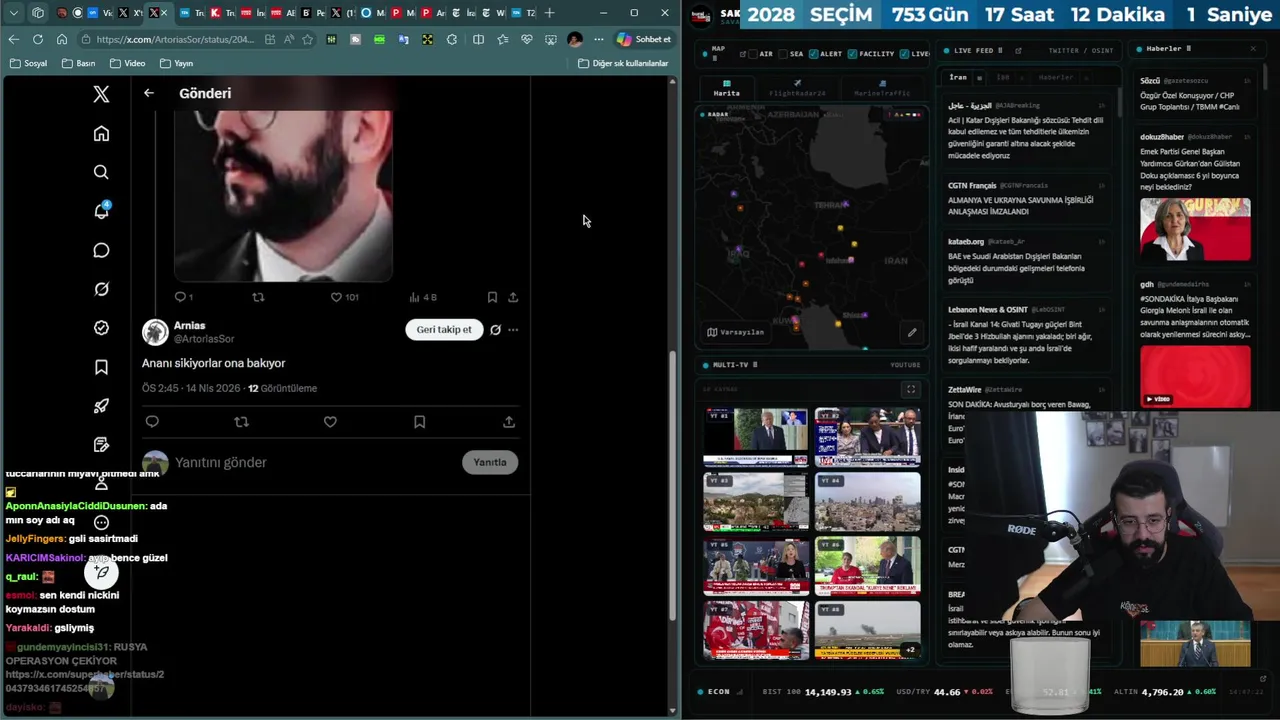Viewport: 1280px width, 720px height.
Task: Like the quoted post showing 101 likes
Action: [337, 297]
